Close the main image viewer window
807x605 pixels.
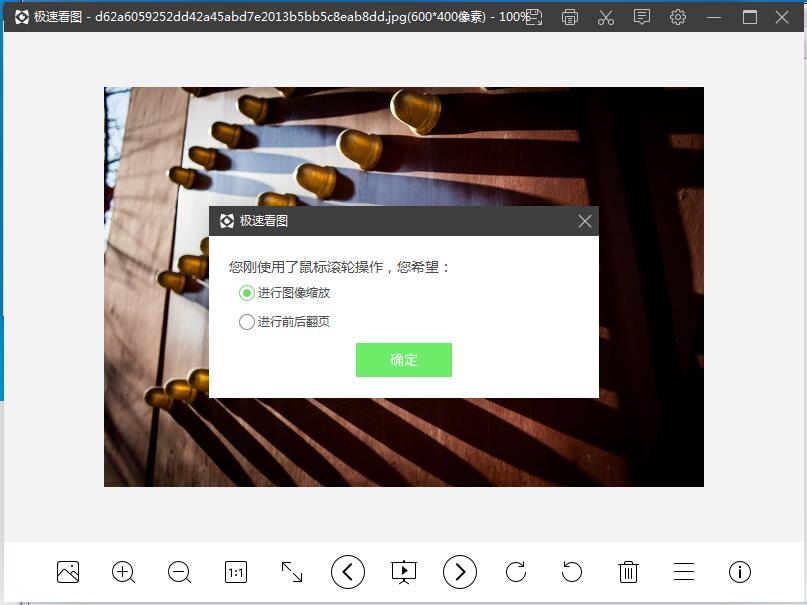point(782,17)
